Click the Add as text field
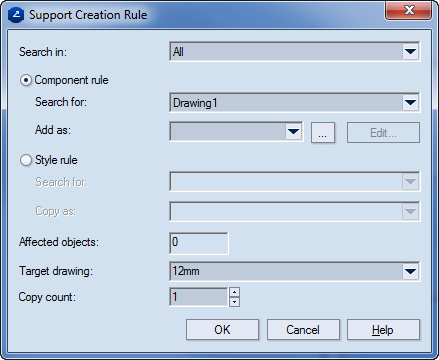The image size is (439, 360). point(228,132)
